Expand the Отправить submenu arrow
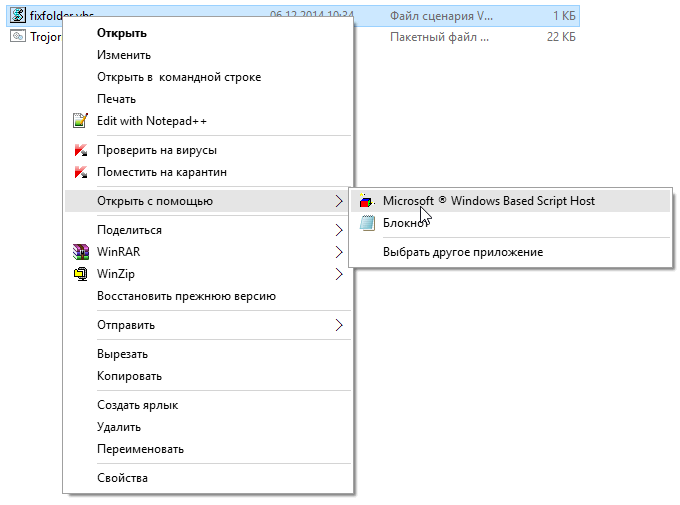This screenshot has width=680, height=505. [x=339, y=325]
